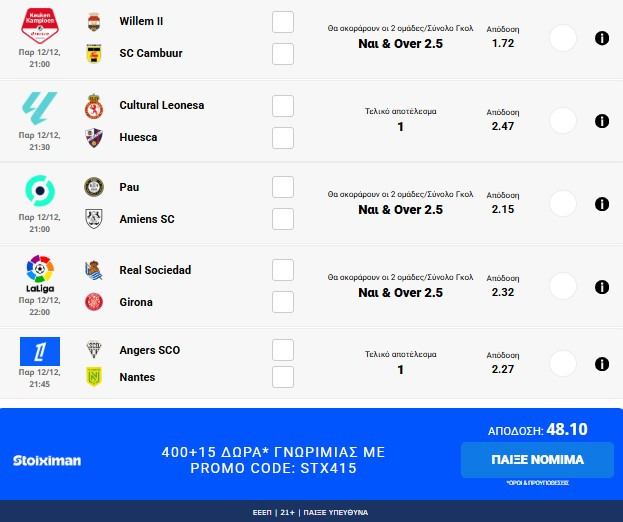Check the box next to Huesca
623x522 pixels.
pyautogui.click(x=283, y=137)
